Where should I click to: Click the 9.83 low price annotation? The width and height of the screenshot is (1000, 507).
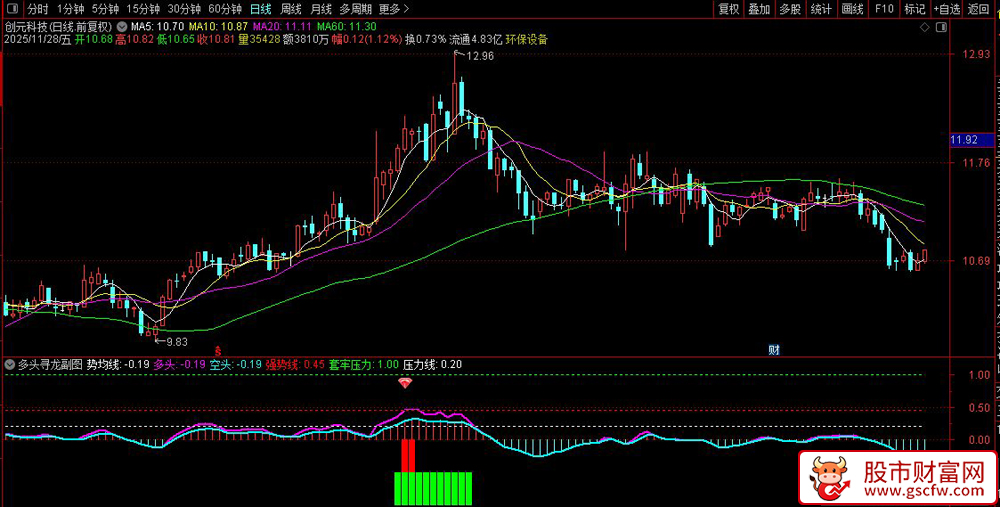tap(177, 342)
